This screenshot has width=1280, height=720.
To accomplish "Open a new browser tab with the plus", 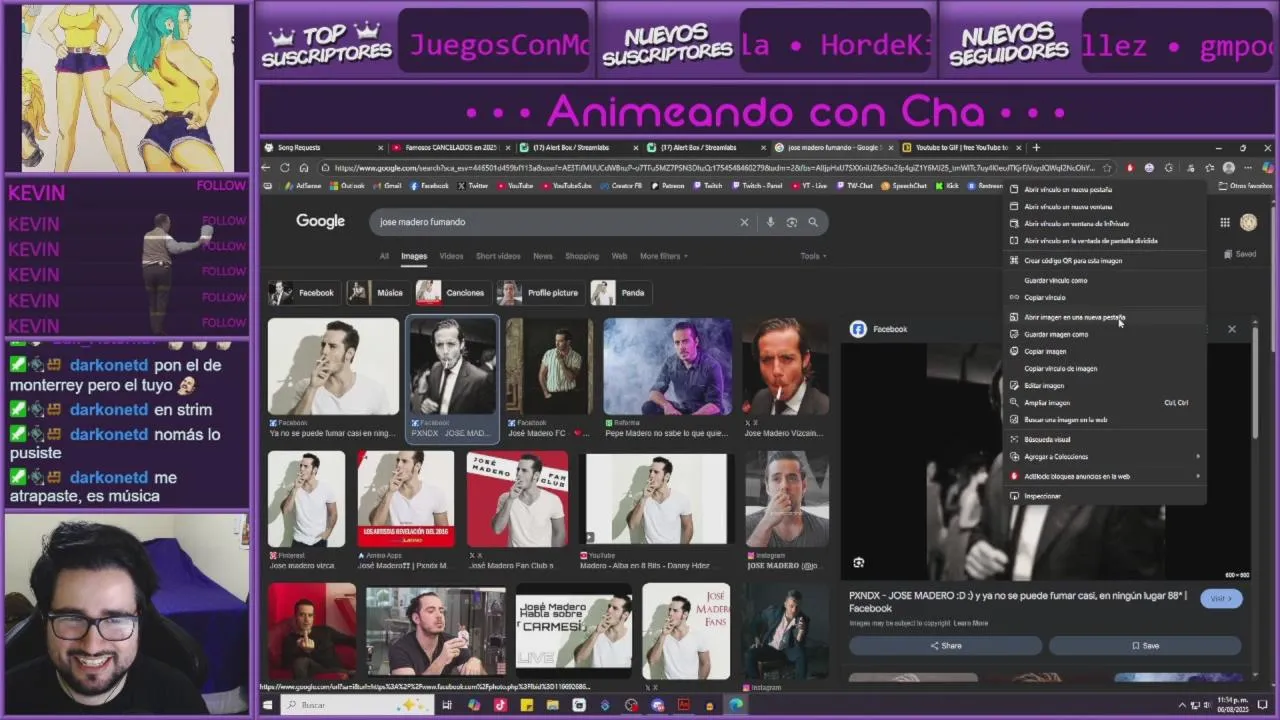I will point(1036,147).
